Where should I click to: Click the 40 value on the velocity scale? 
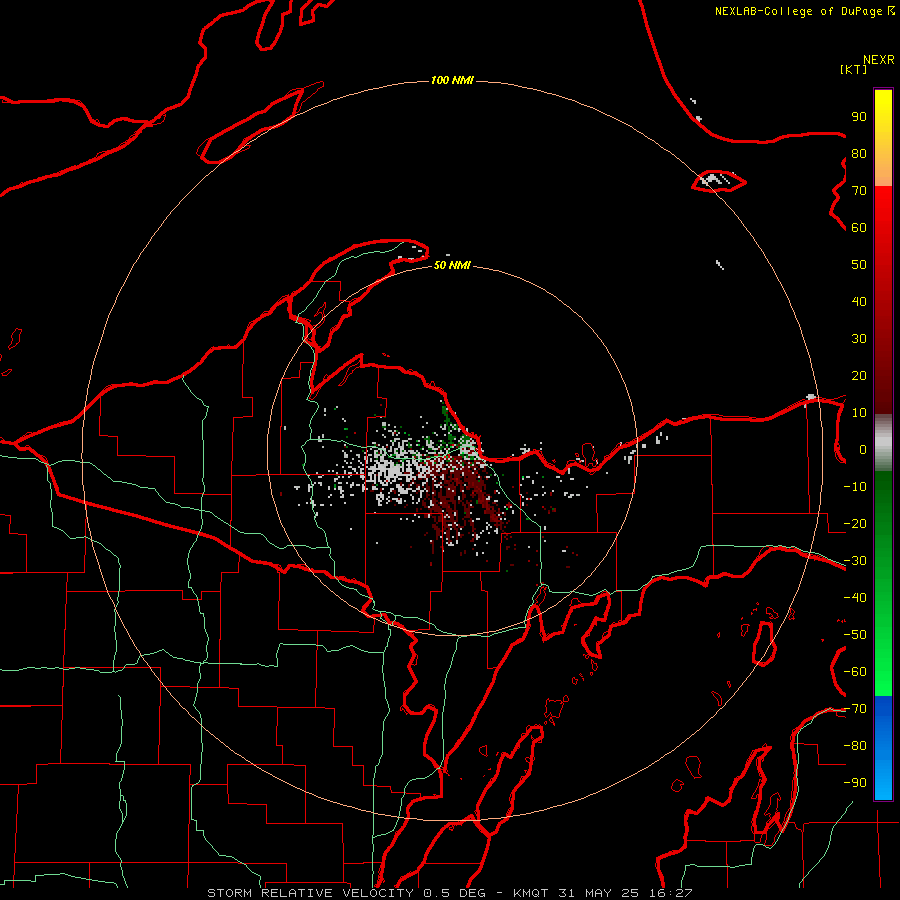[x=859, y=302]
